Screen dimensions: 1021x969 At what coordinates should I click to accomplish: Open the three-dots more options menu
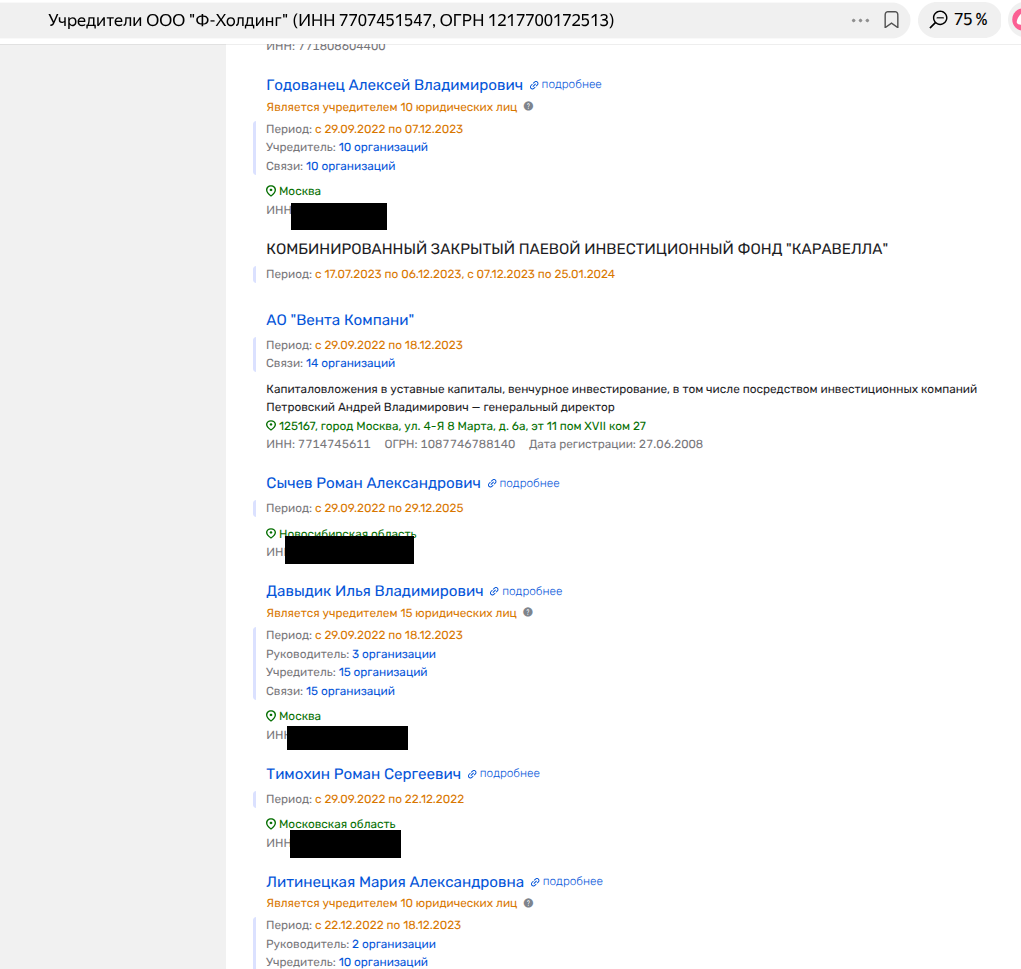point(860,20)
